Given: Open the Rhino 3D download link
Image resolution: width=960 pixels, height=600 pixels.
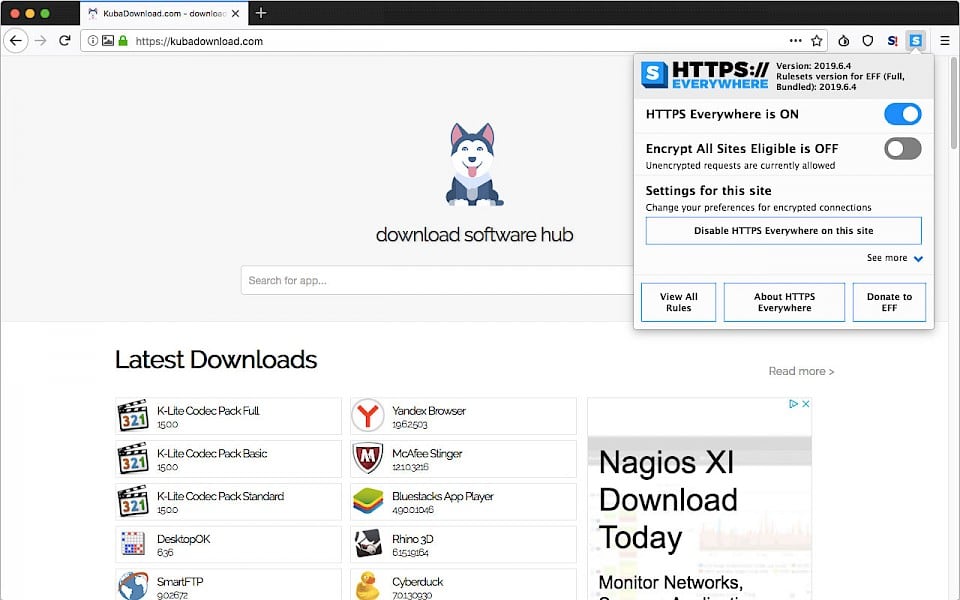Looking at the screenshot, I should pyautogui.click(x=413, y=539).
